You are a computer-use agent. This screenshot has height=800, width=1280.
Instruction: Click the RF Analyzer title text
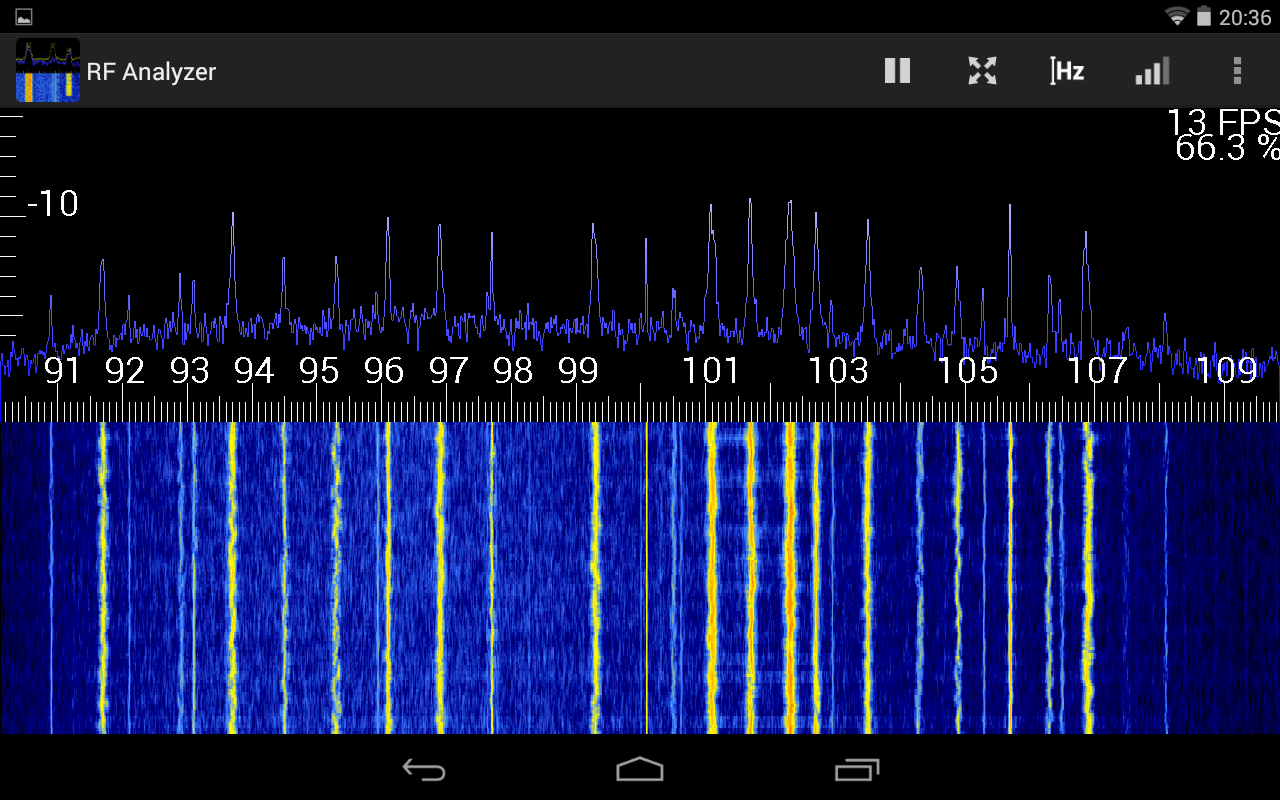[x=151, y=72]
